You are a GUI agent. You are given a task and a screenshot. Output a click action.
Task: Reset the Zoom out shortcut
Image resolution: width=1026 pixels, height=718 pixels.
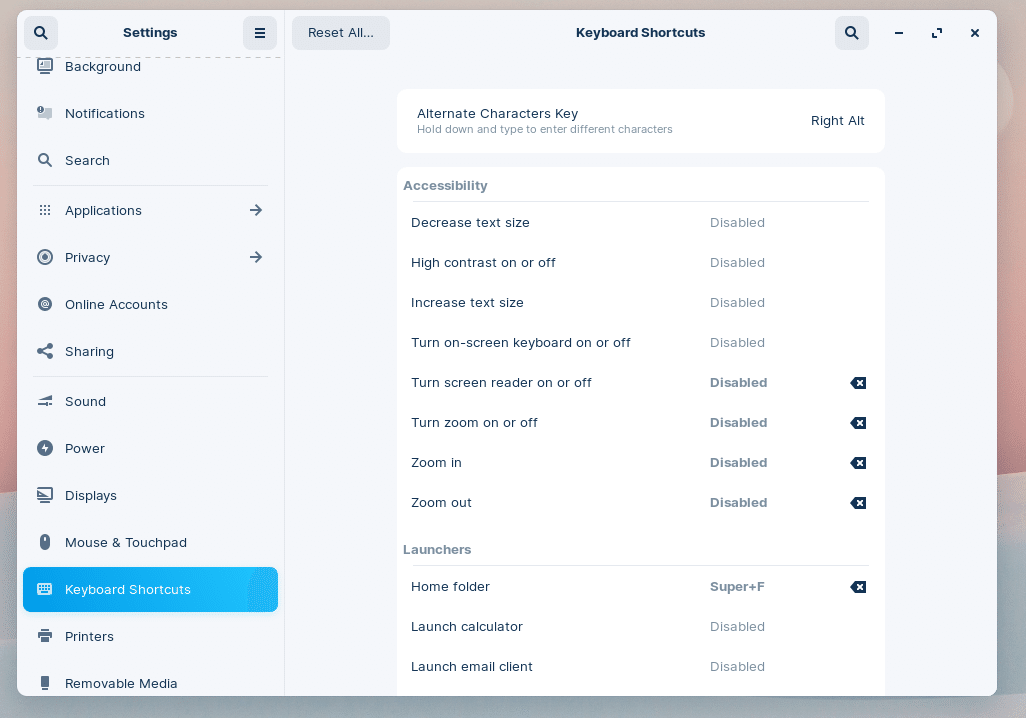tap(858, 503)
